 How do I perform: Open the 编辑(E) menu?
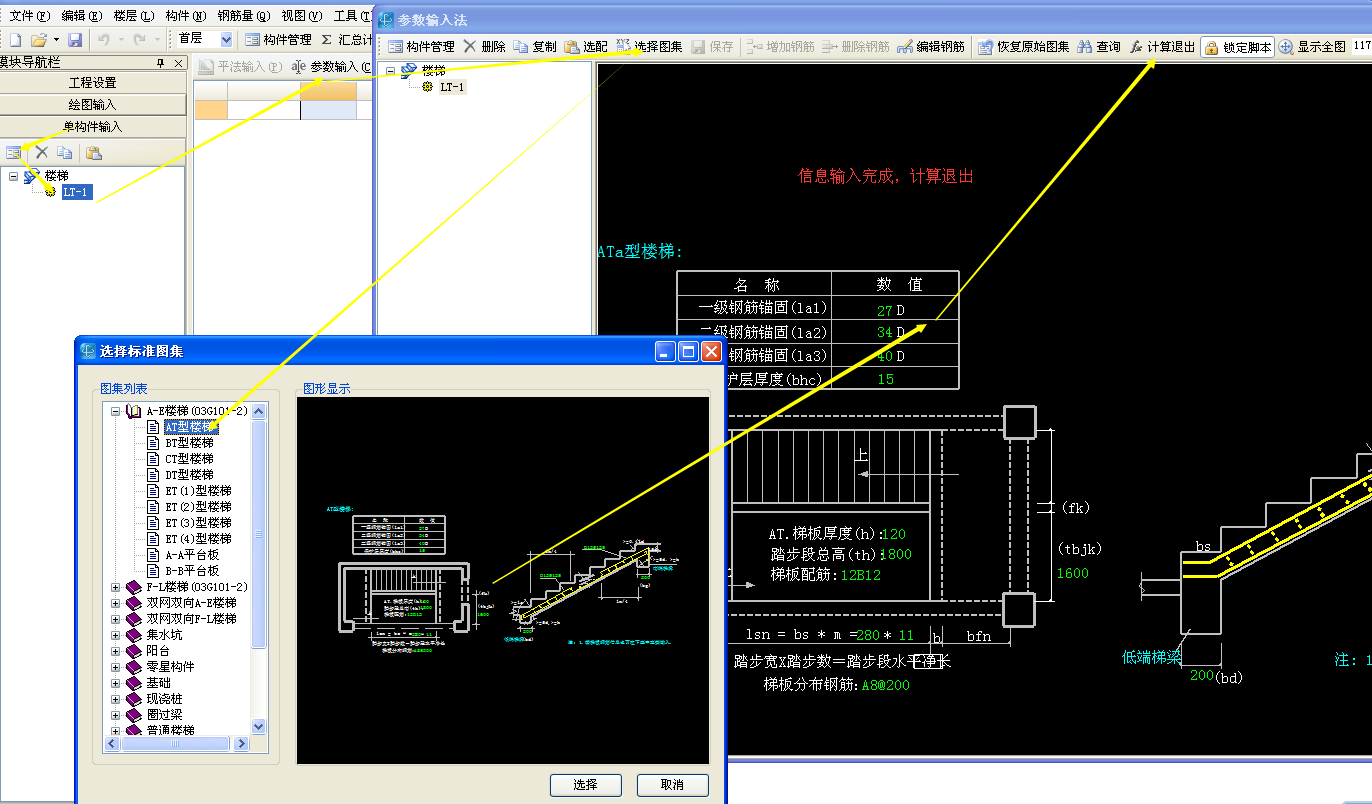tap(81, 16)
